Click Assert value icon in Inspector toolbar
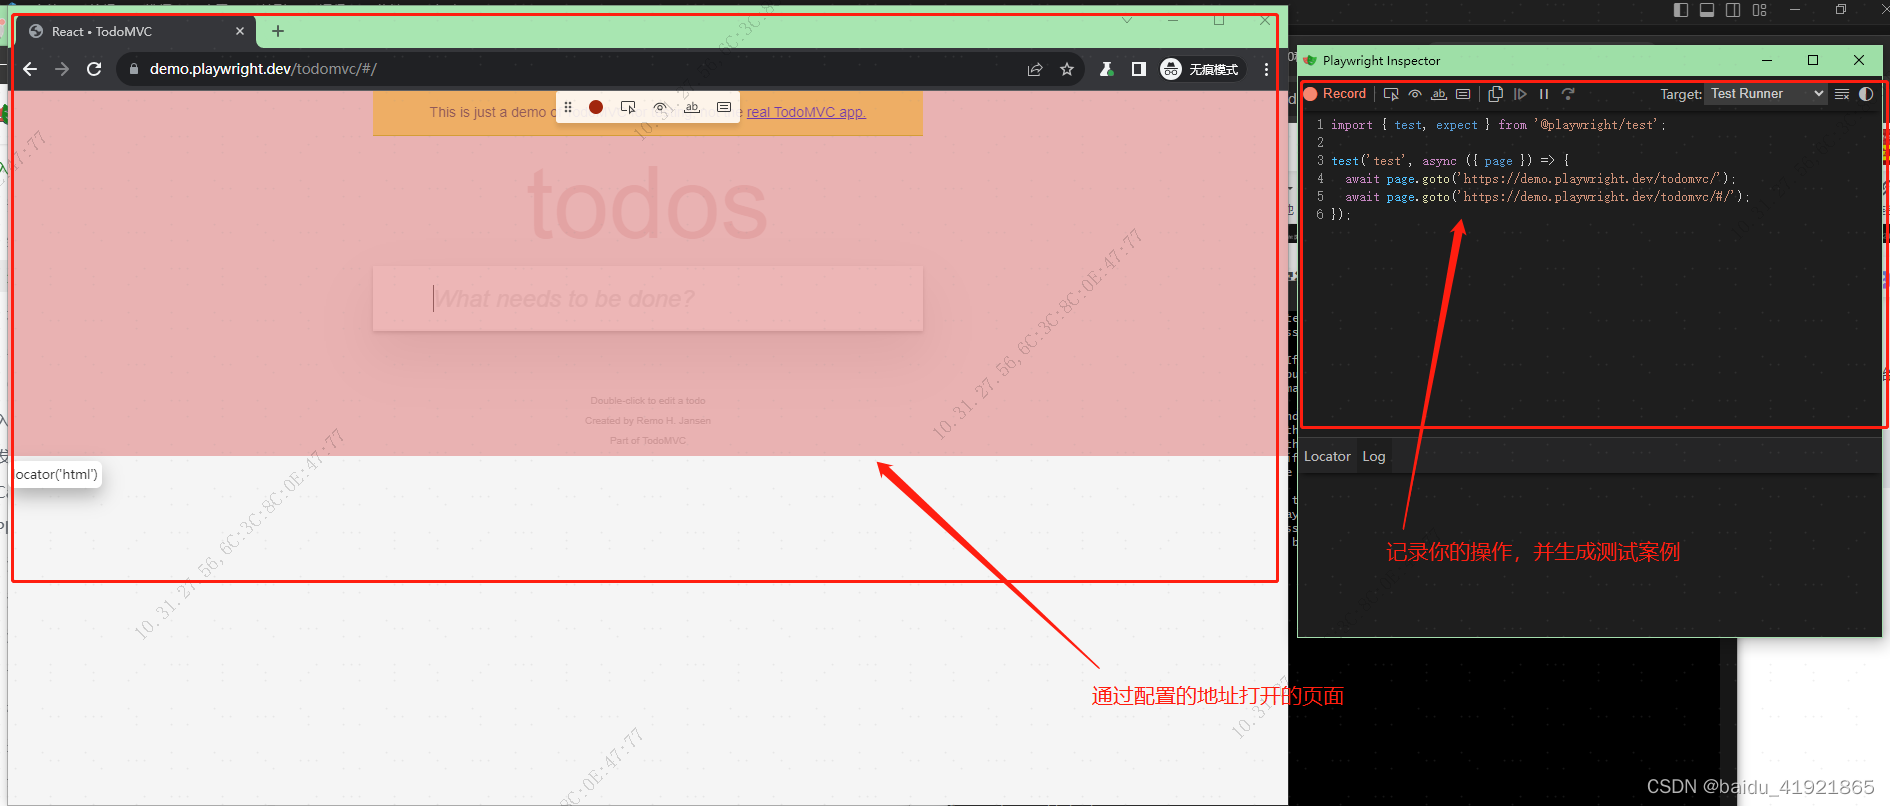Viewport: 1890px width, 806px height. [1463, 94]
